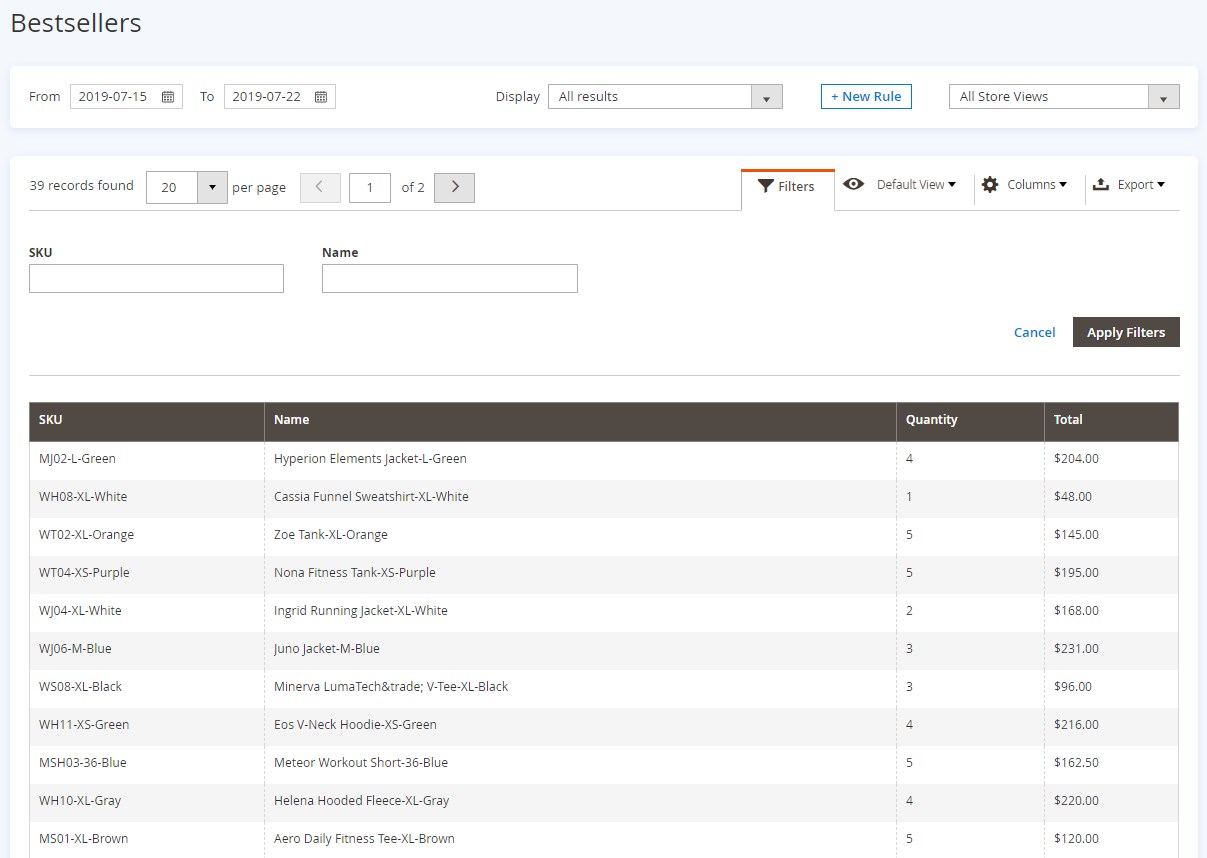Click the current page number field

pos(369,187)
